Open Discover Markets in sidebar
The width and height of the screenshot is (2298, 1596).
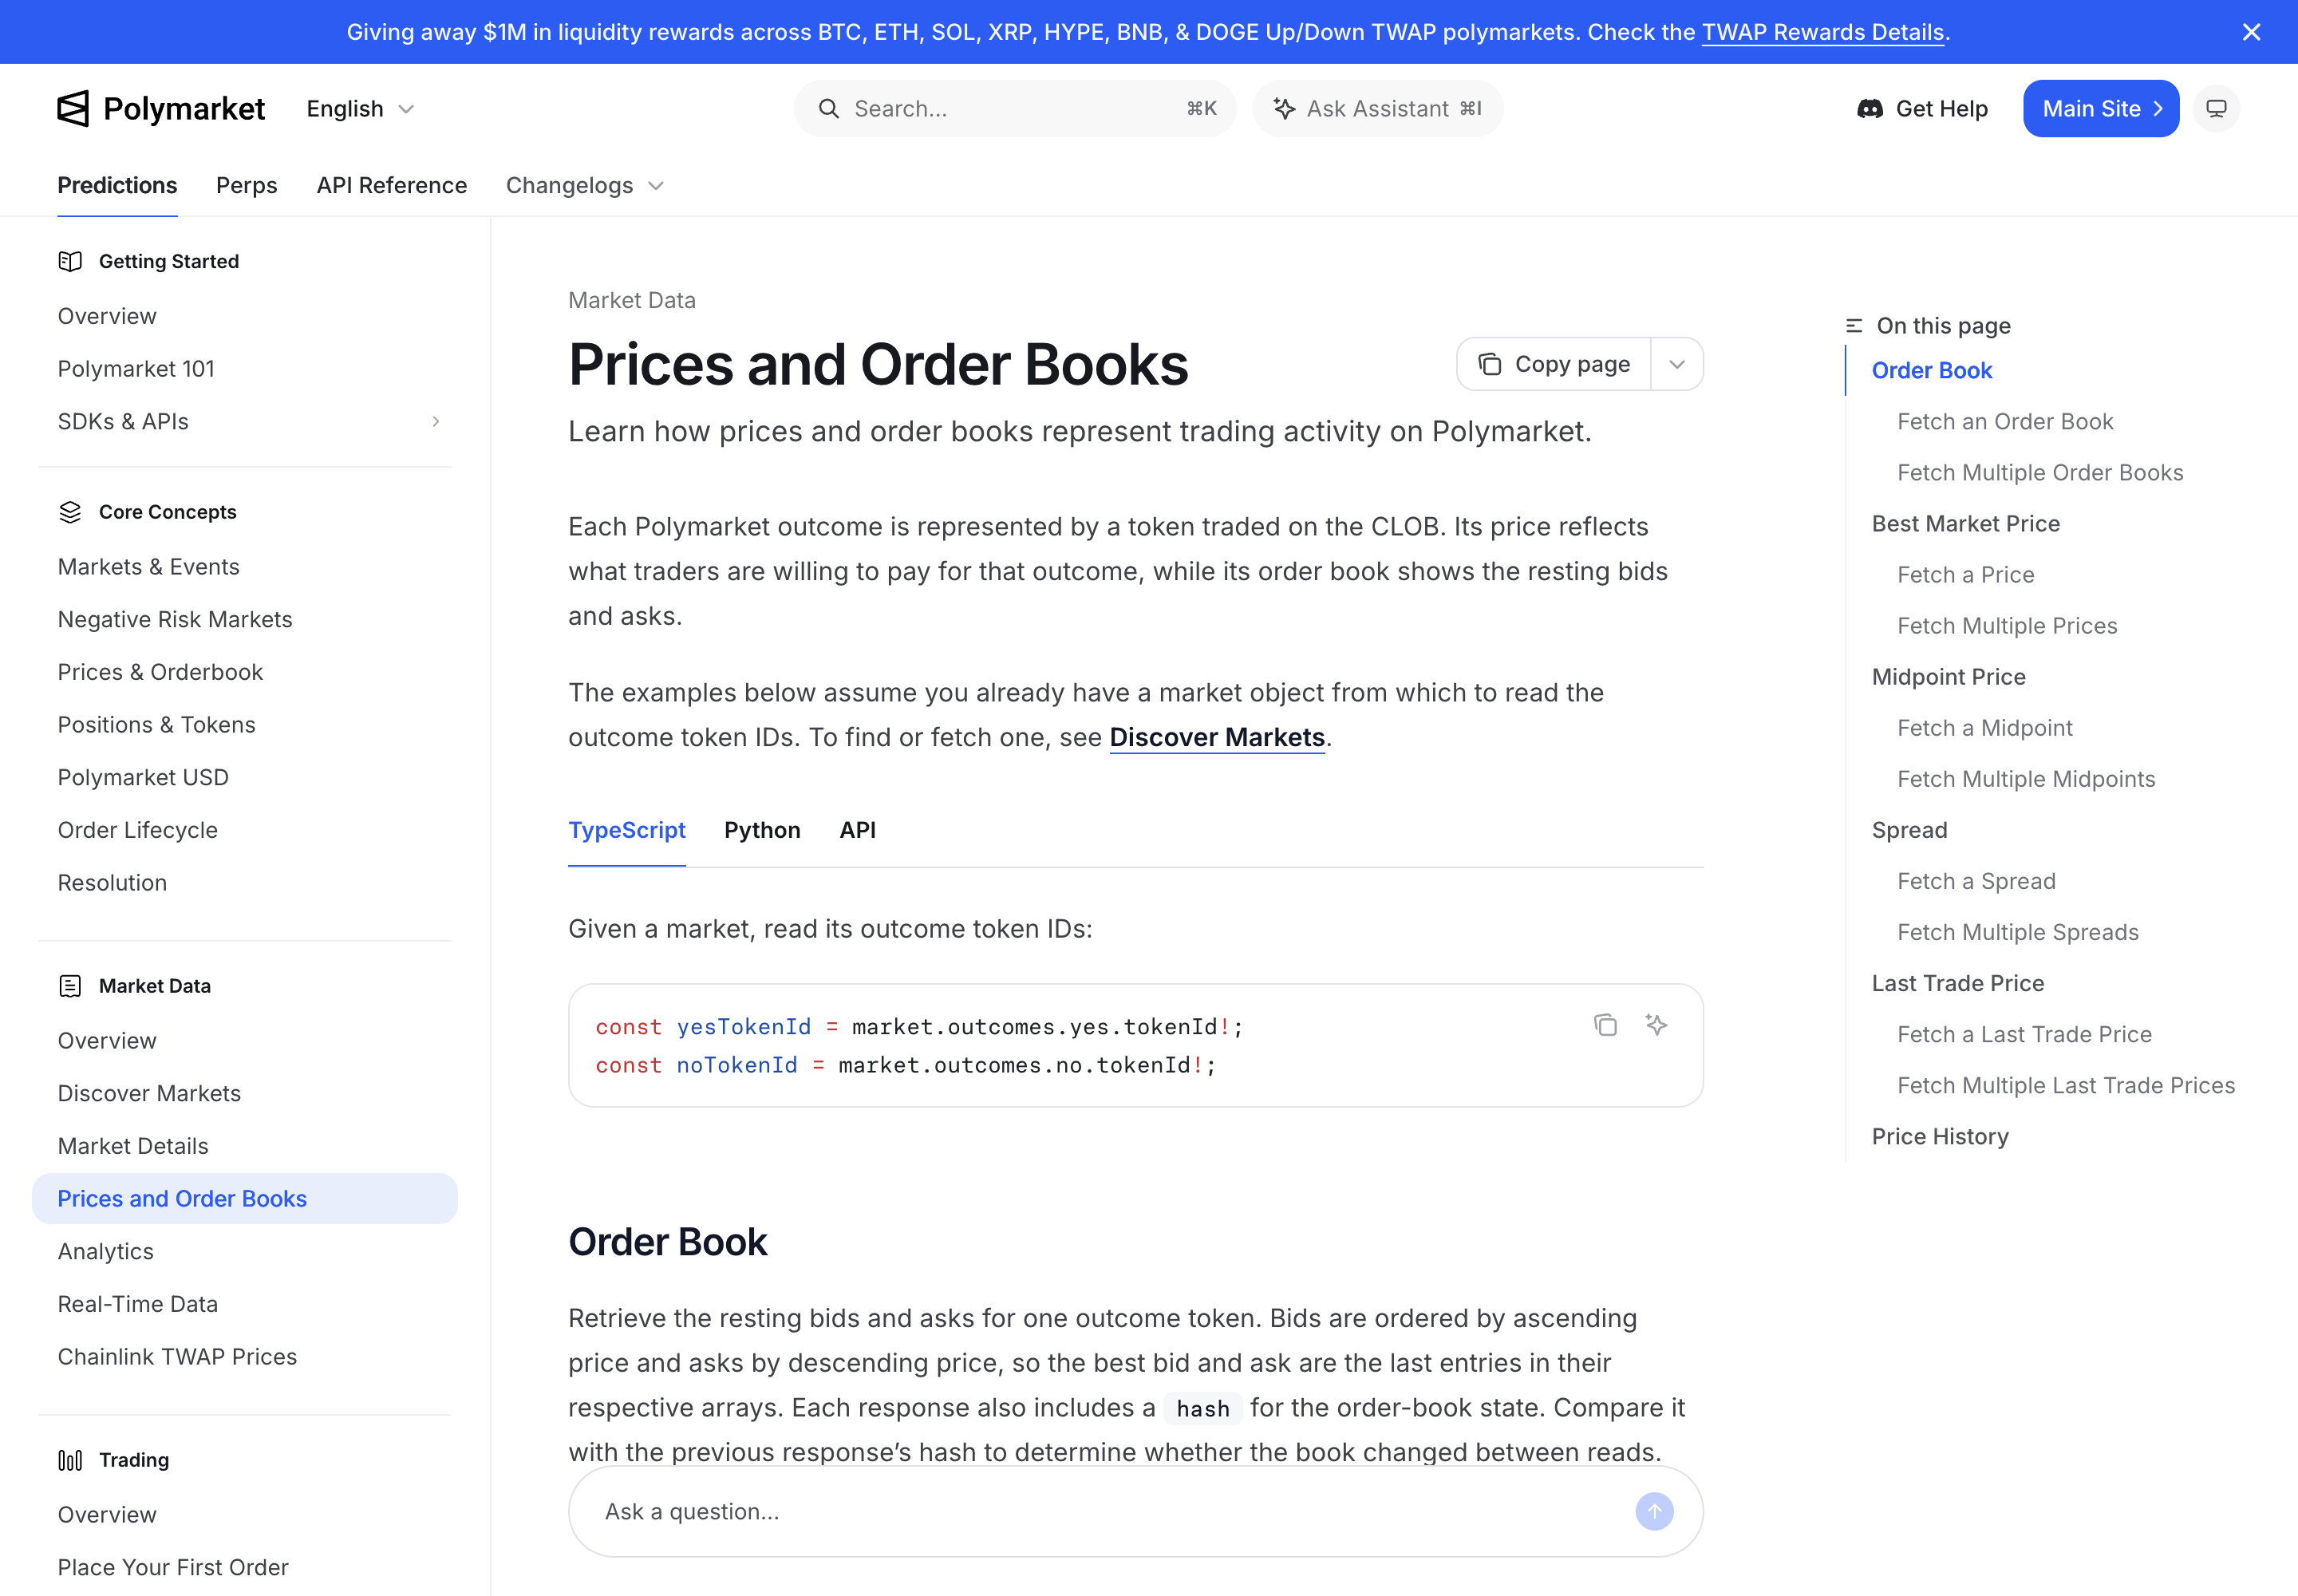149,1093
